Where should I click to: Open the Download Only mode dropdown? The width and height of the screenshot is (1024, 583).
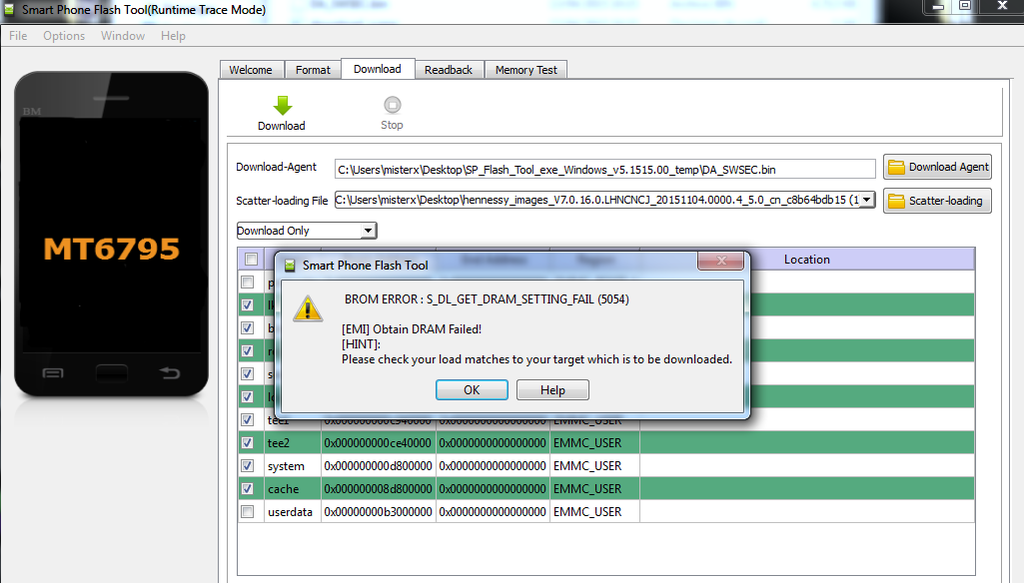[368, 231]
